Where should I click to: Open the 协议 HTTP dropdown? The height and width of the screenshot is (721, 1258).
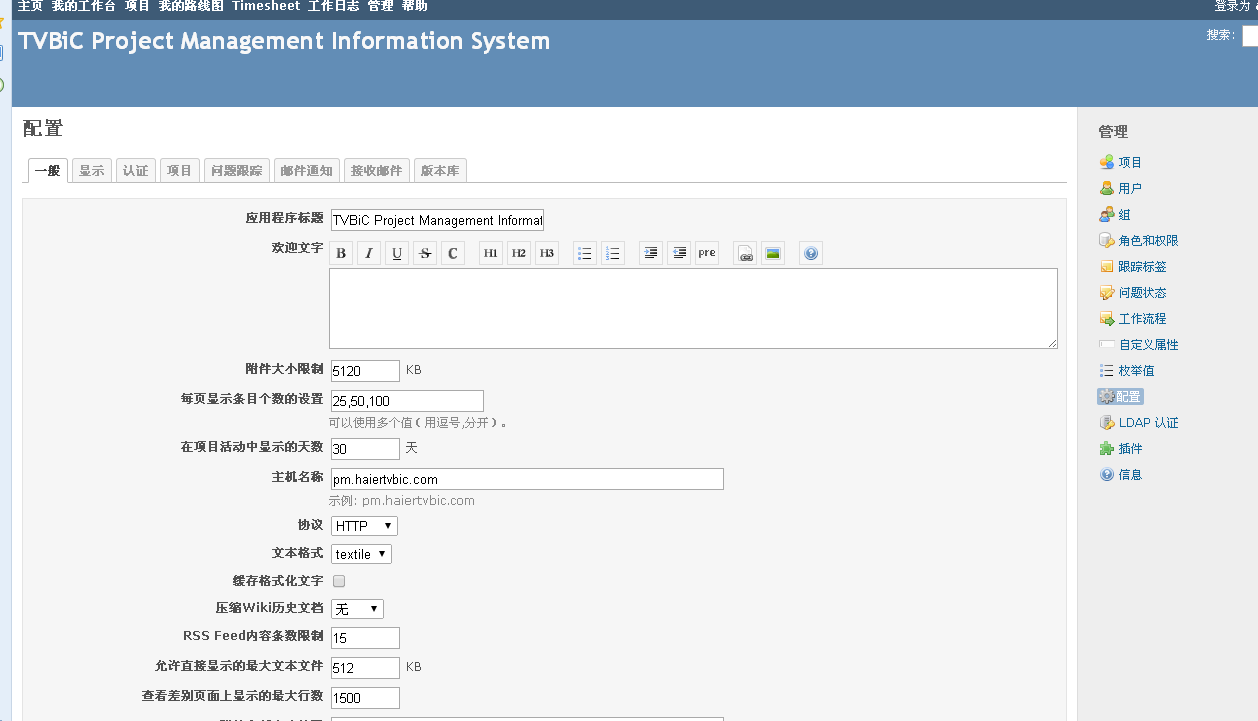(x=364, y=526)
